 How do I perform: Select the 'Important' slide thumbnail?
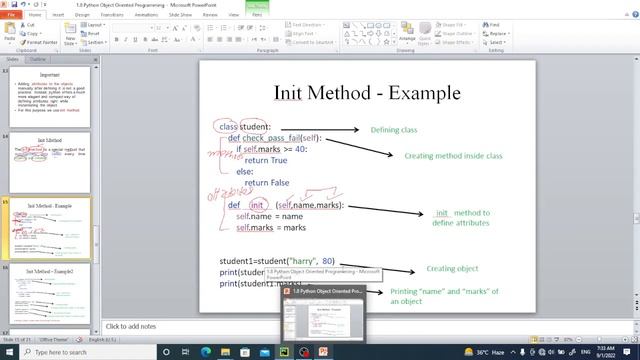coord(50,97)
